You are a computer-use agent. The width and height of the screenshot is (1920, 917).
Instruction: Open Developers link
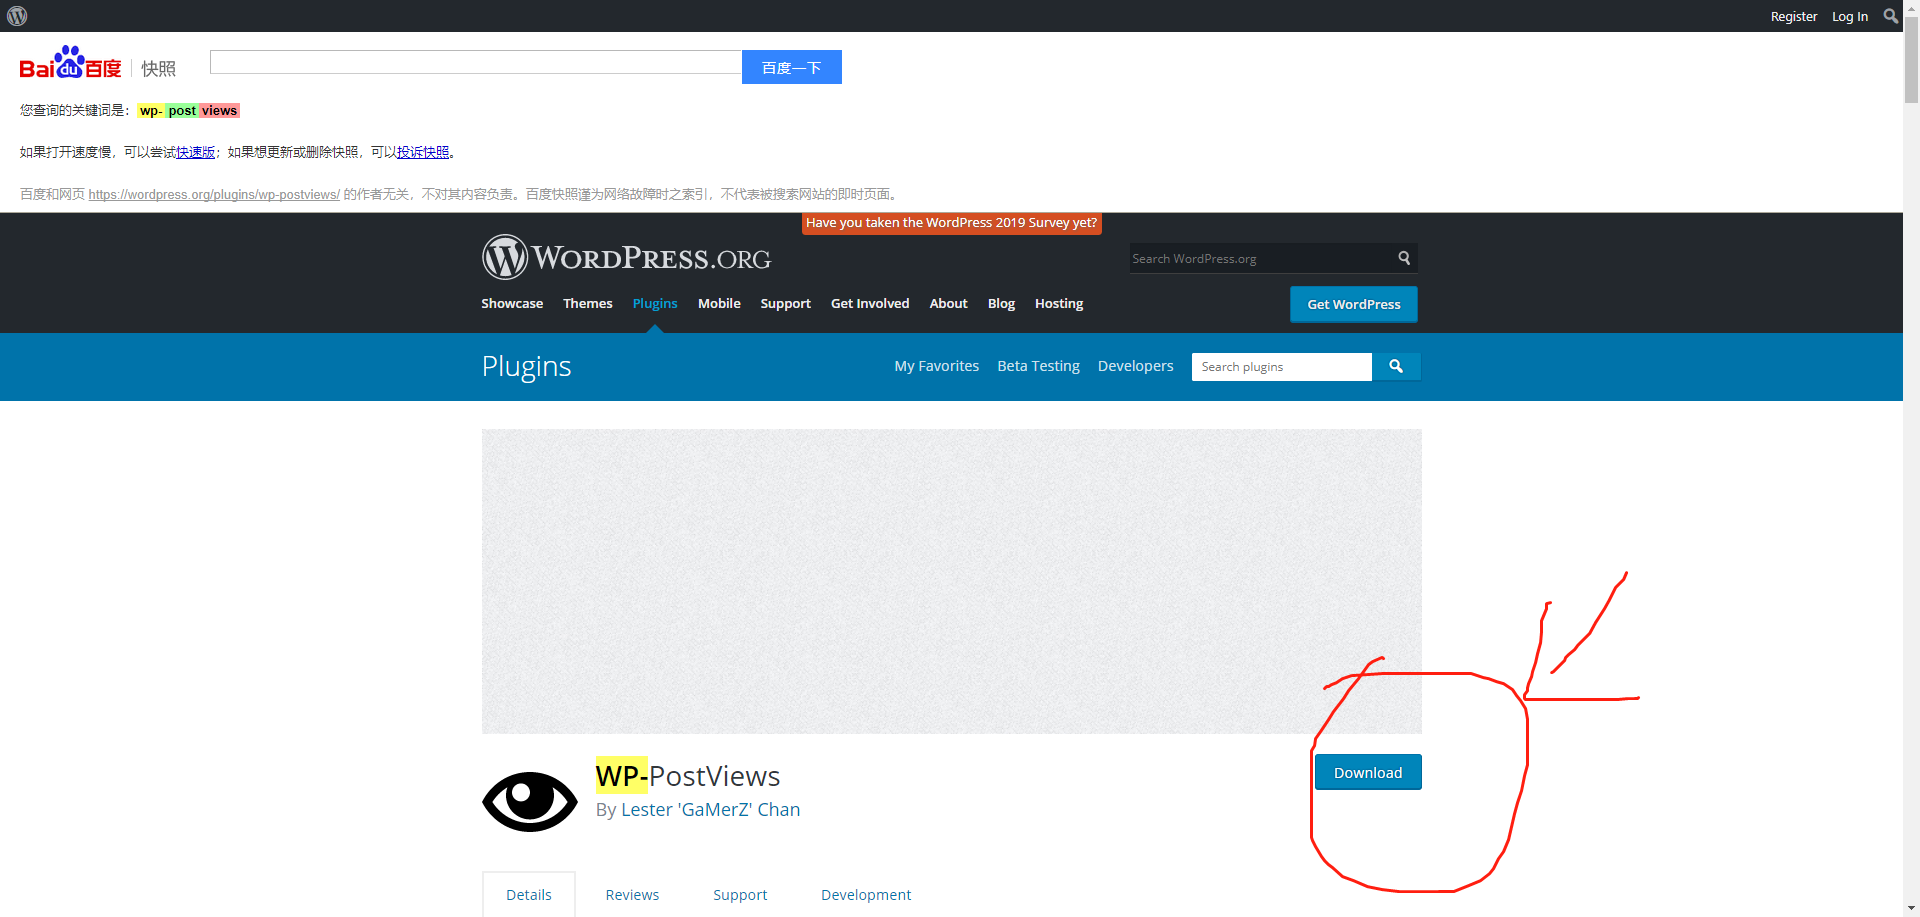point(1135,366)
